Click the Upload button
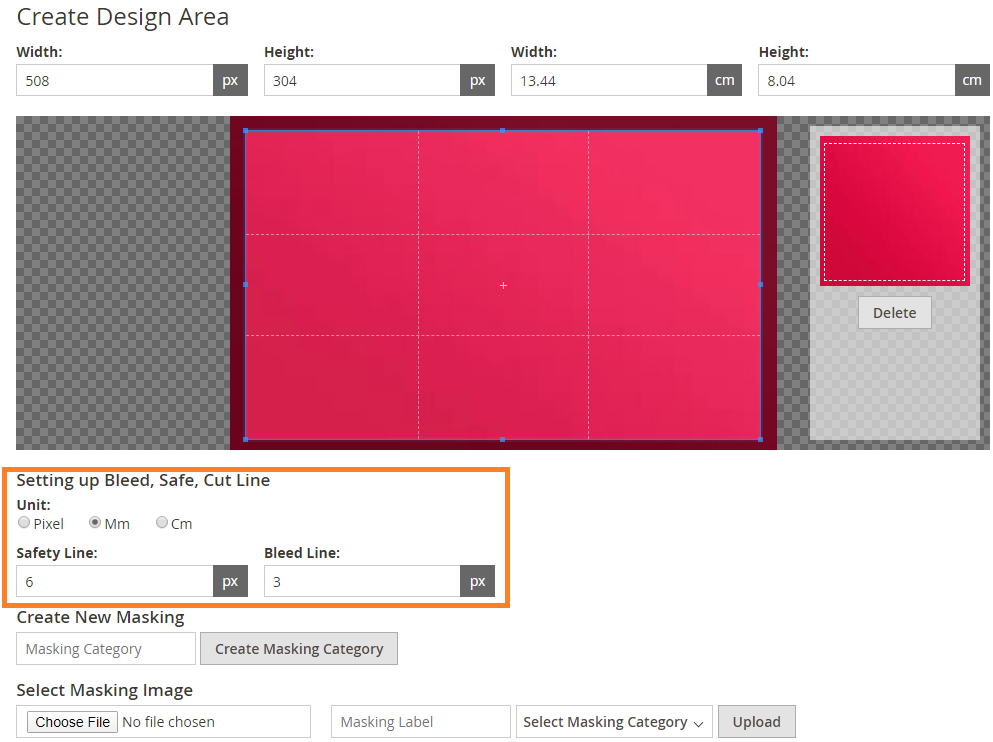 [x=756, y=721]
